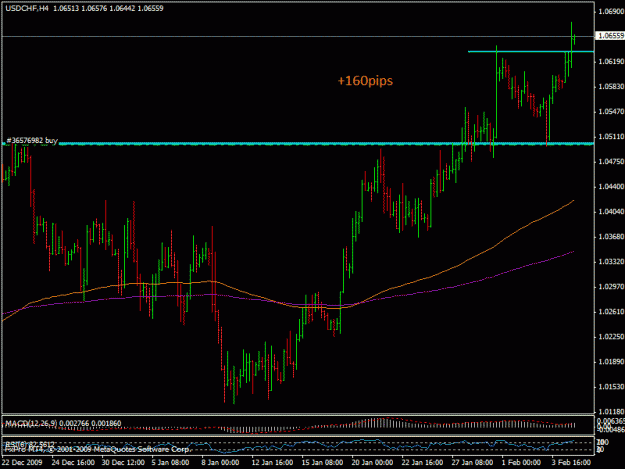Click the 1.02250 price axis label
Image resolution: width=625 pixels, height=469 pixels.
coord(611,337)
